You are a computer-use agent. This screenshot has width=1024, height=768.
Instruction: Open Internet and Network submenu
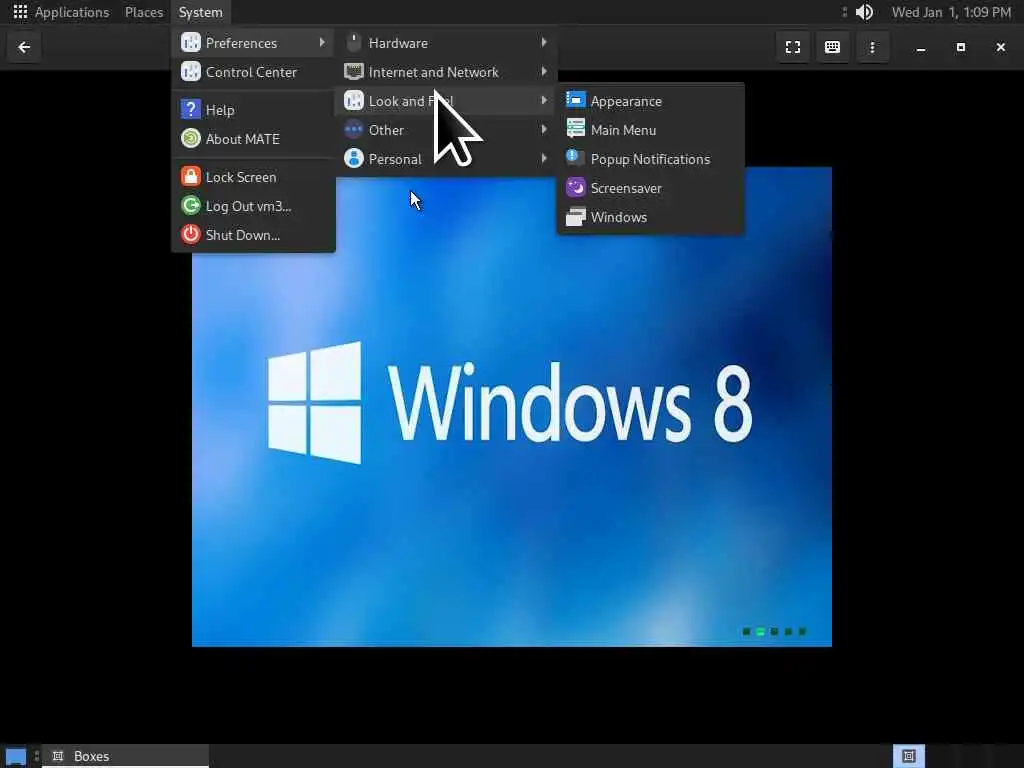[x=445, y=72]
